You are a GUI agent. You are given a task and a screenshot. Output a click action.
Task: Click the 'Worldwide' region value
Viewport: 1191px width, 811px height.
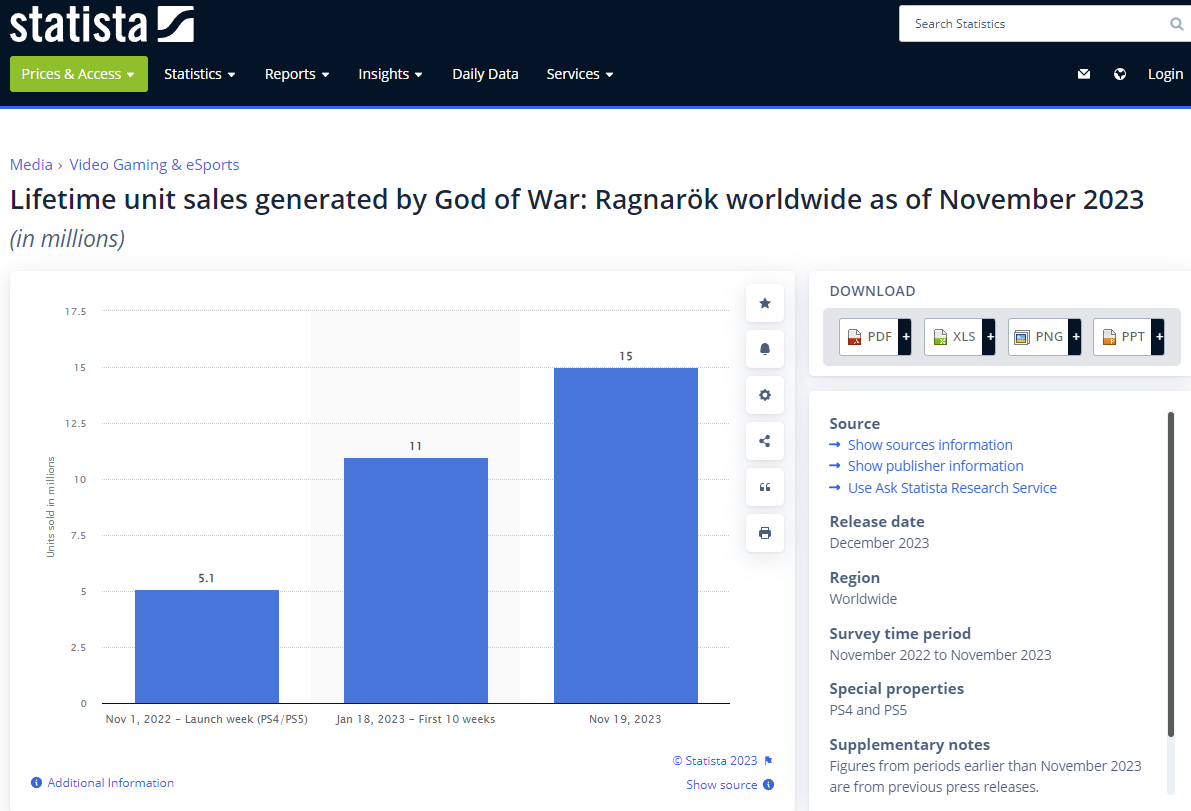pyautogui.click(x=863, y=599)
